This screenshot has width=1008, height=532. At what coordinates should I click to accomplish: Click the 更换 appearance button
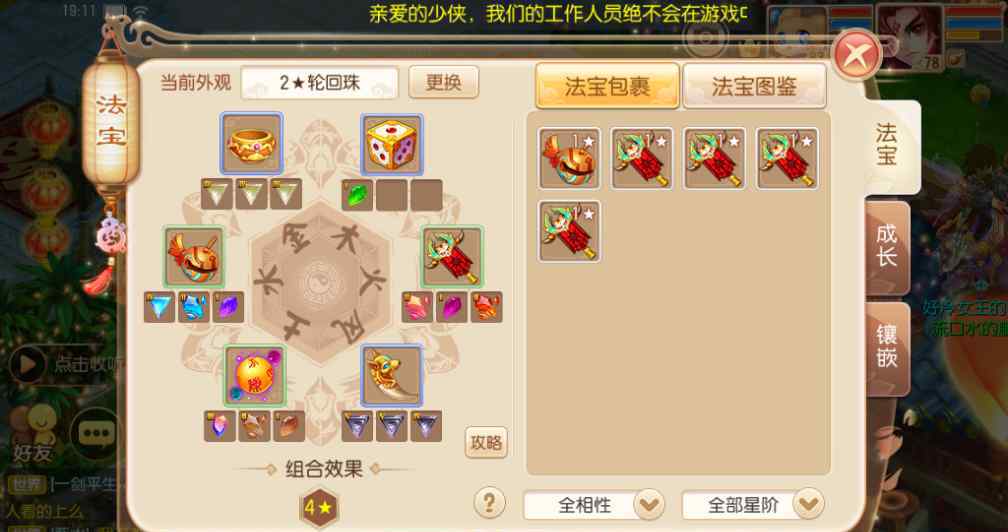pos(444,82)
